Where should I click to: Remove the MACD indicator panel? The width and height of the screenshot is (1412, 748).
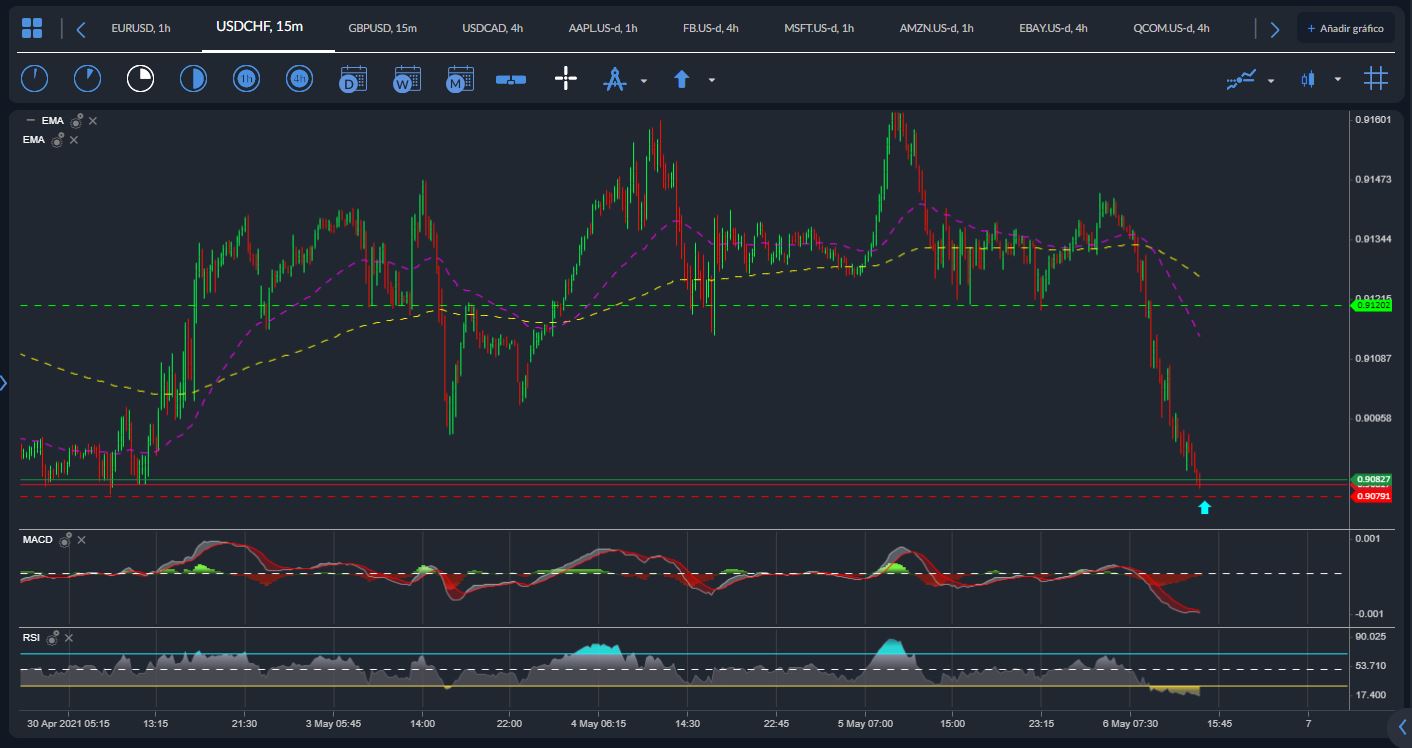[82, 540]
